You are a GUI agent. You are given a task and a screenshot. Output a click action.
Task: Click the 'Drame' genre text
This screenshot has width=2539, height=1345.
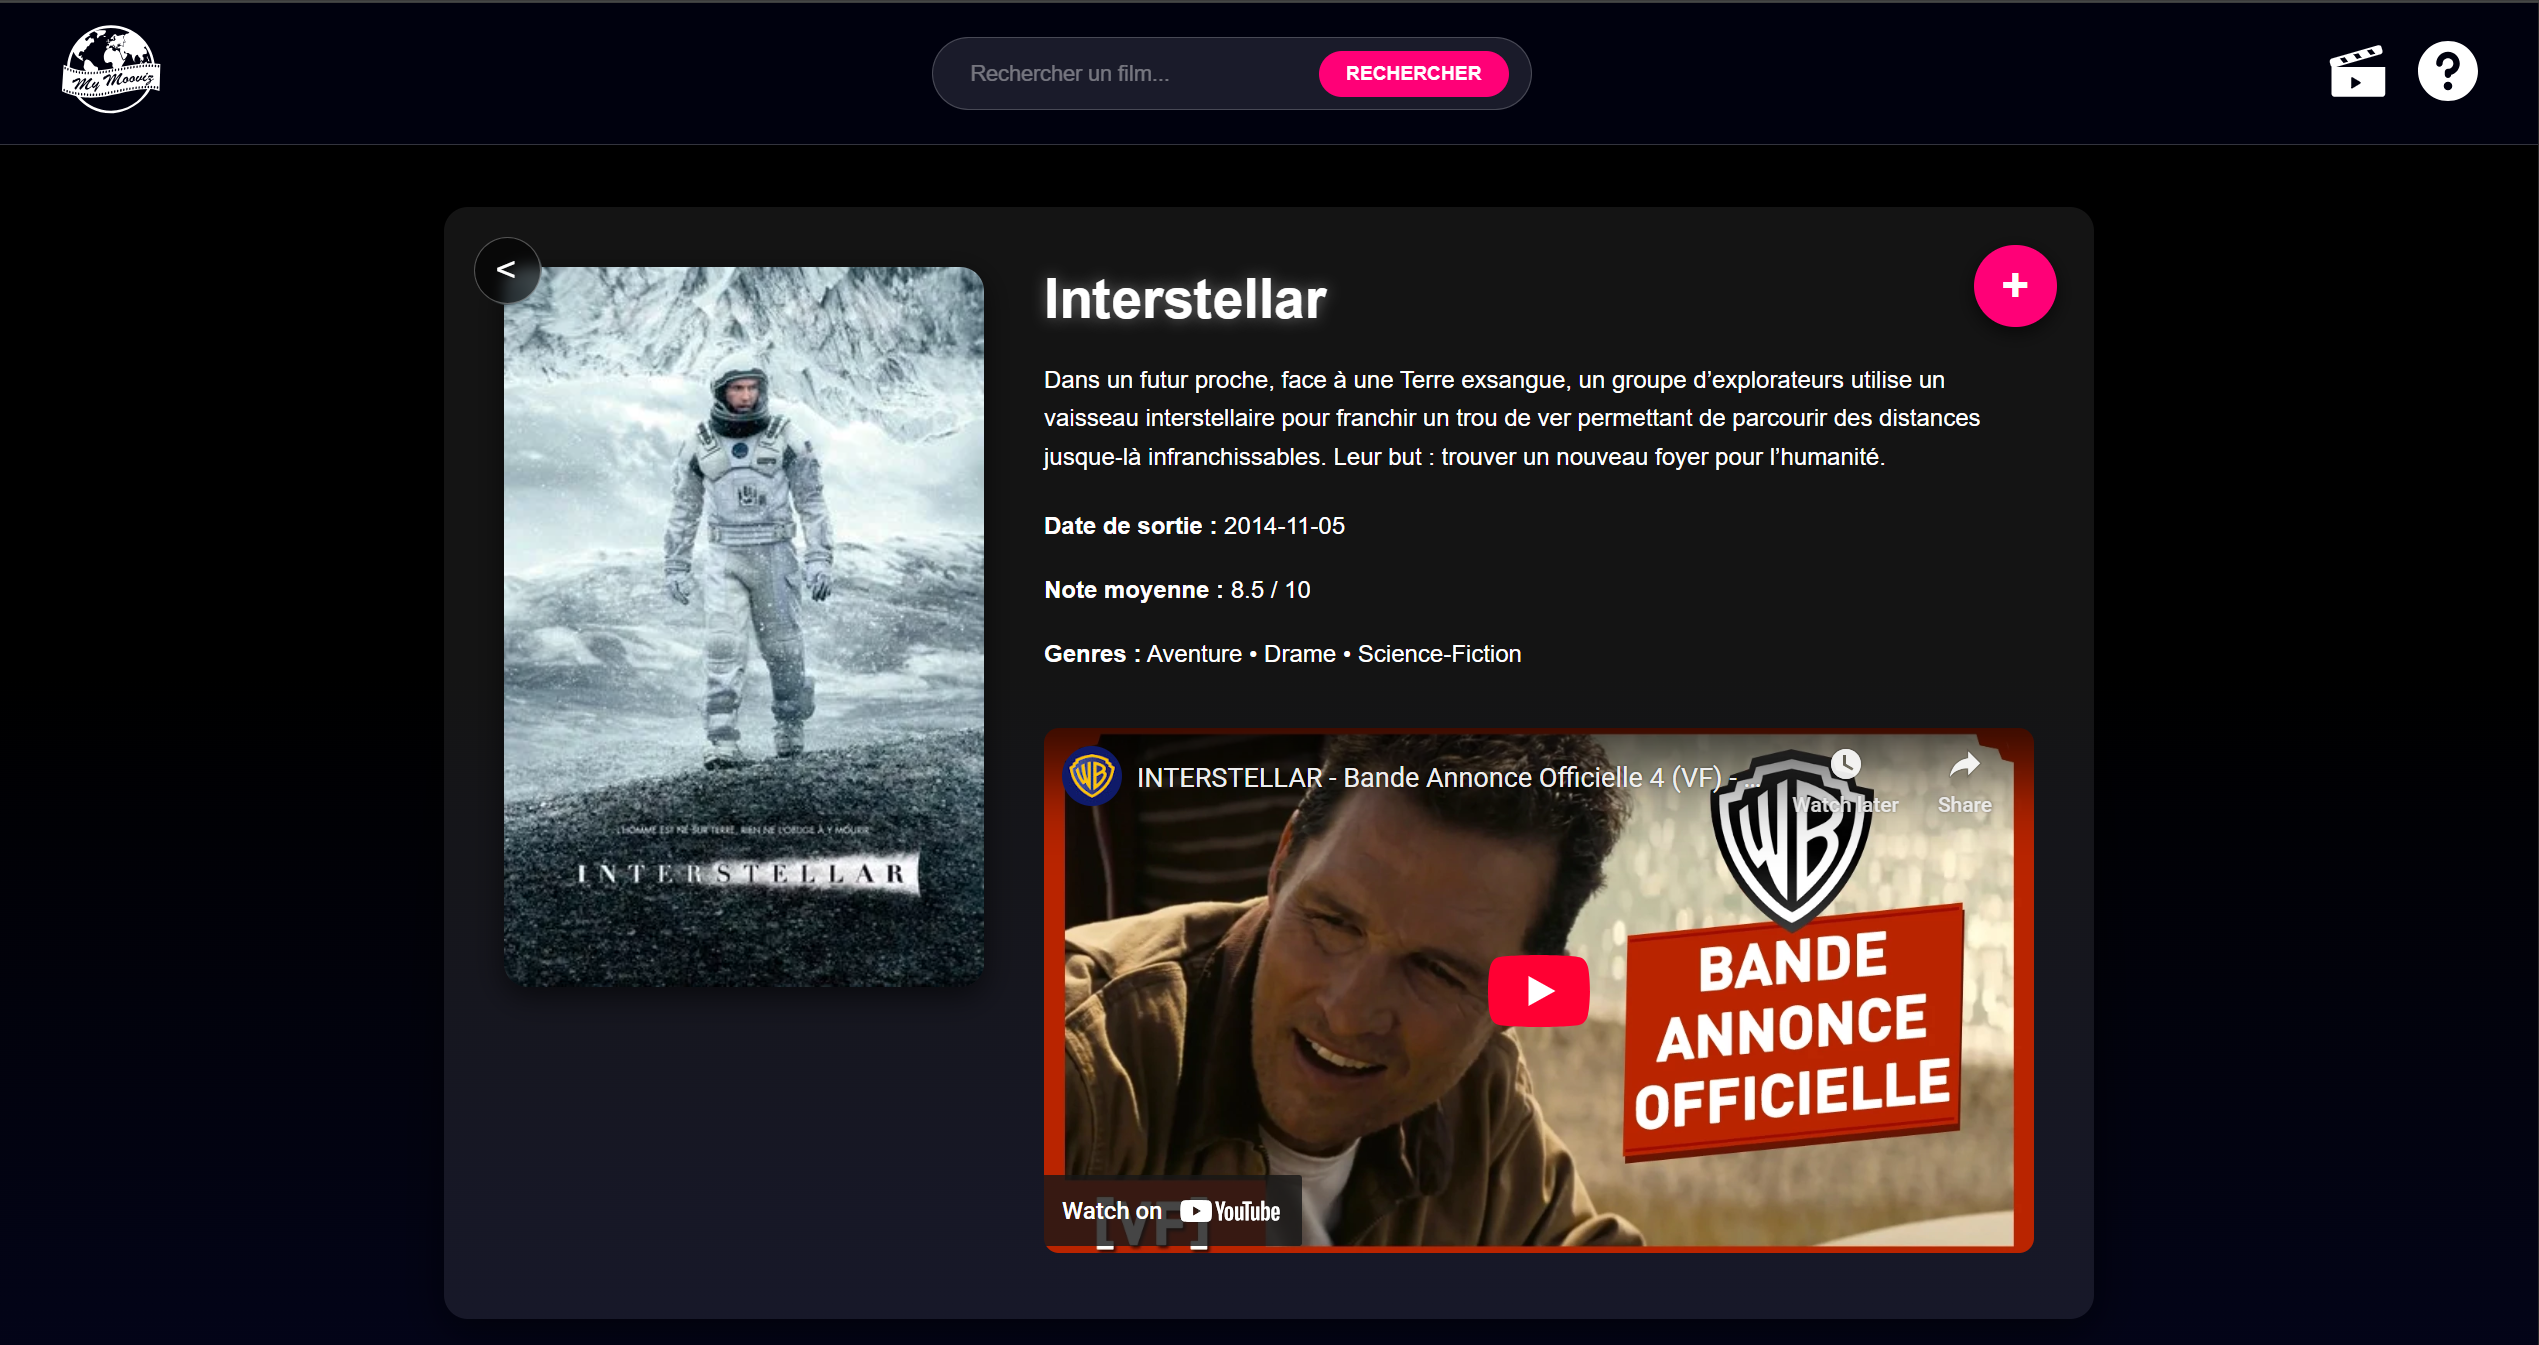pyautogui.click(x=1299, y=654)
